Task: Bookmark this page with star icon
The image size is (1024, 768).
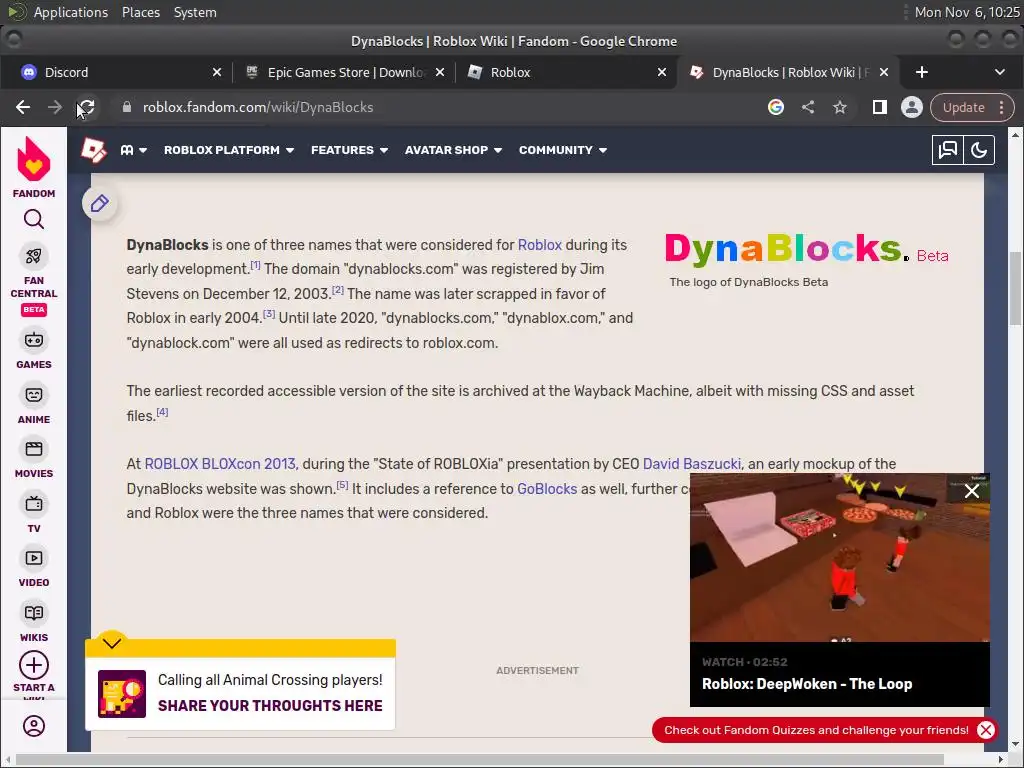Action: click(x=840, y=107)
